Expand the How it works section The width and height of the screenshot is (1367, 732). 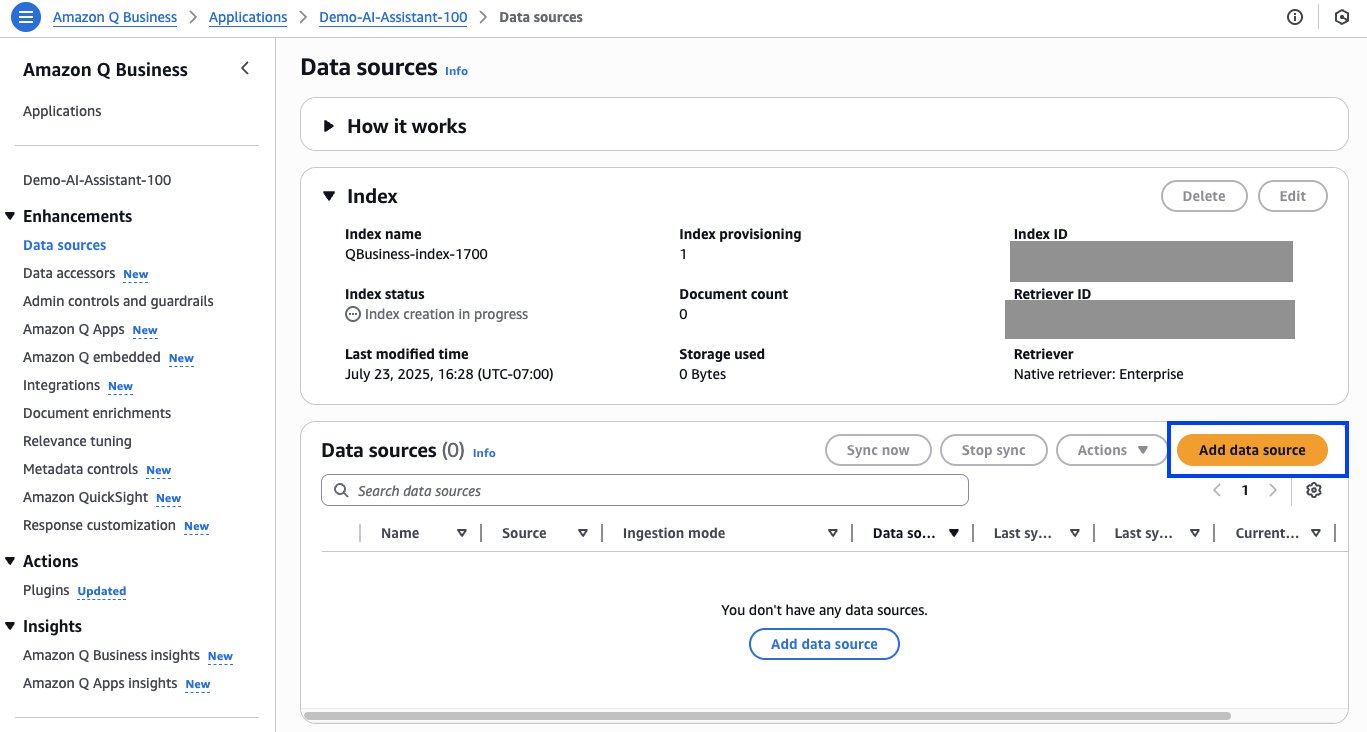[328, 126]
